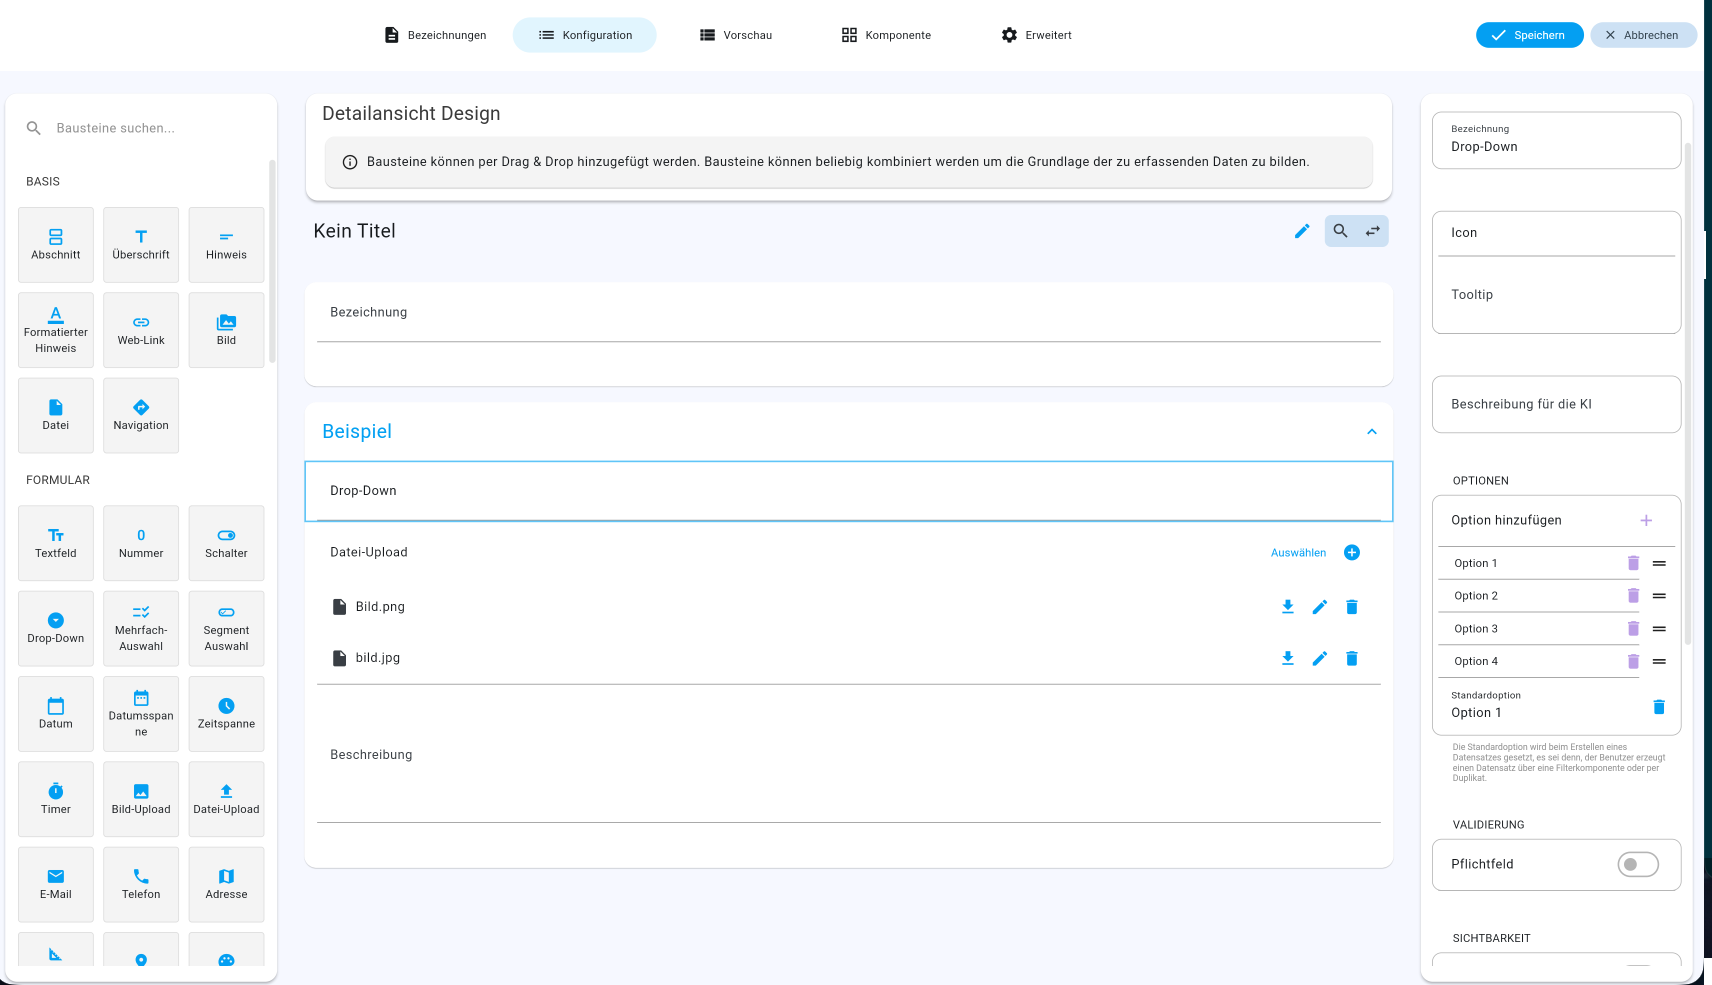The image size is (1712, 985).
Task: Select the Schalter building block
Action: (x=226, y=543)
